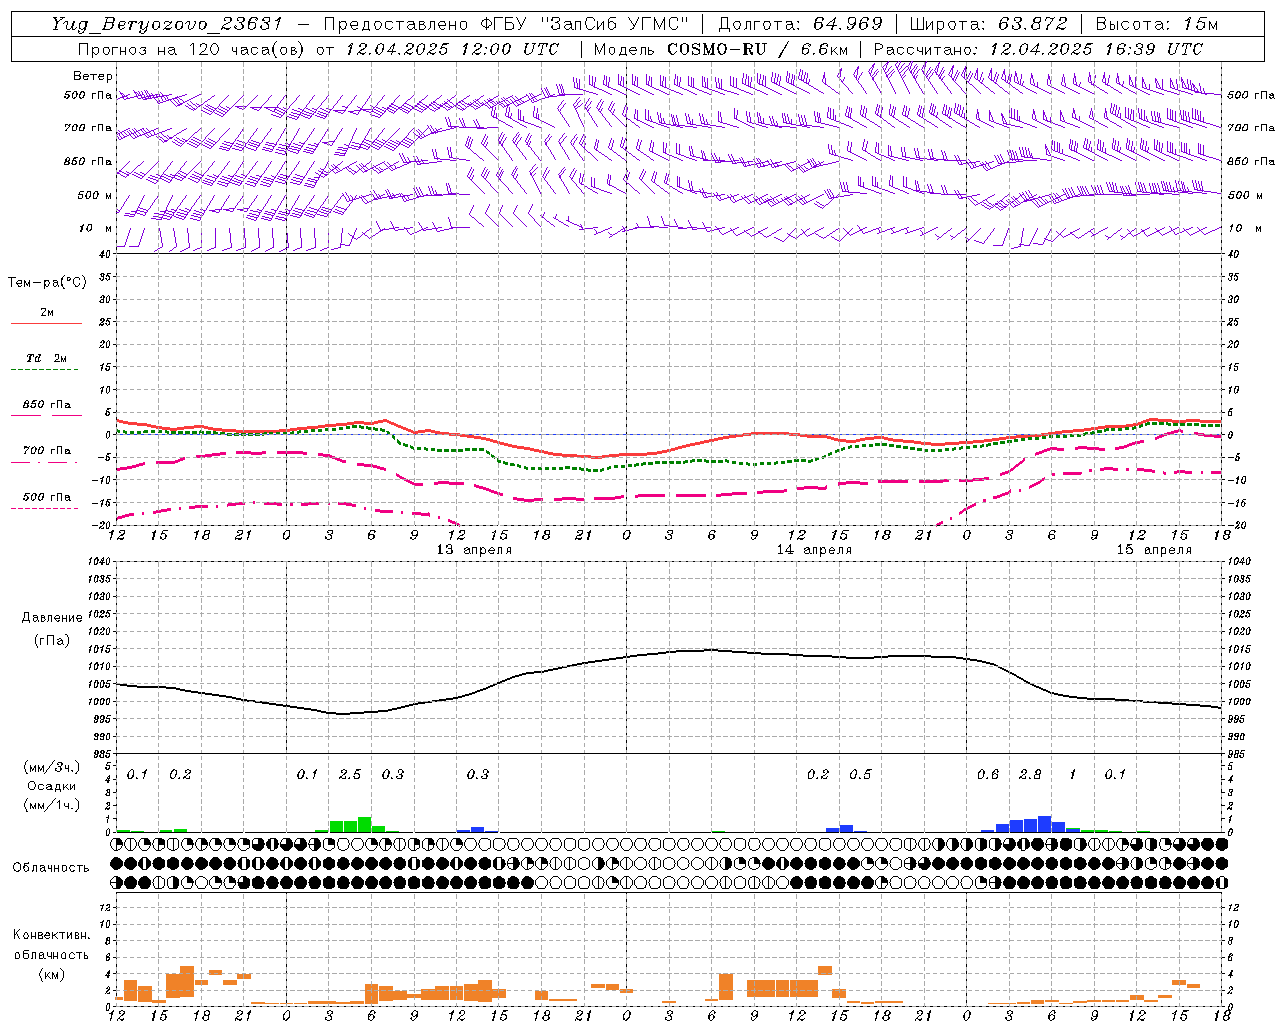This screenshot has width=1280, height=1024.
Task: Click the Тем-ра(°C) temperature label
Action: pos(47,283)
